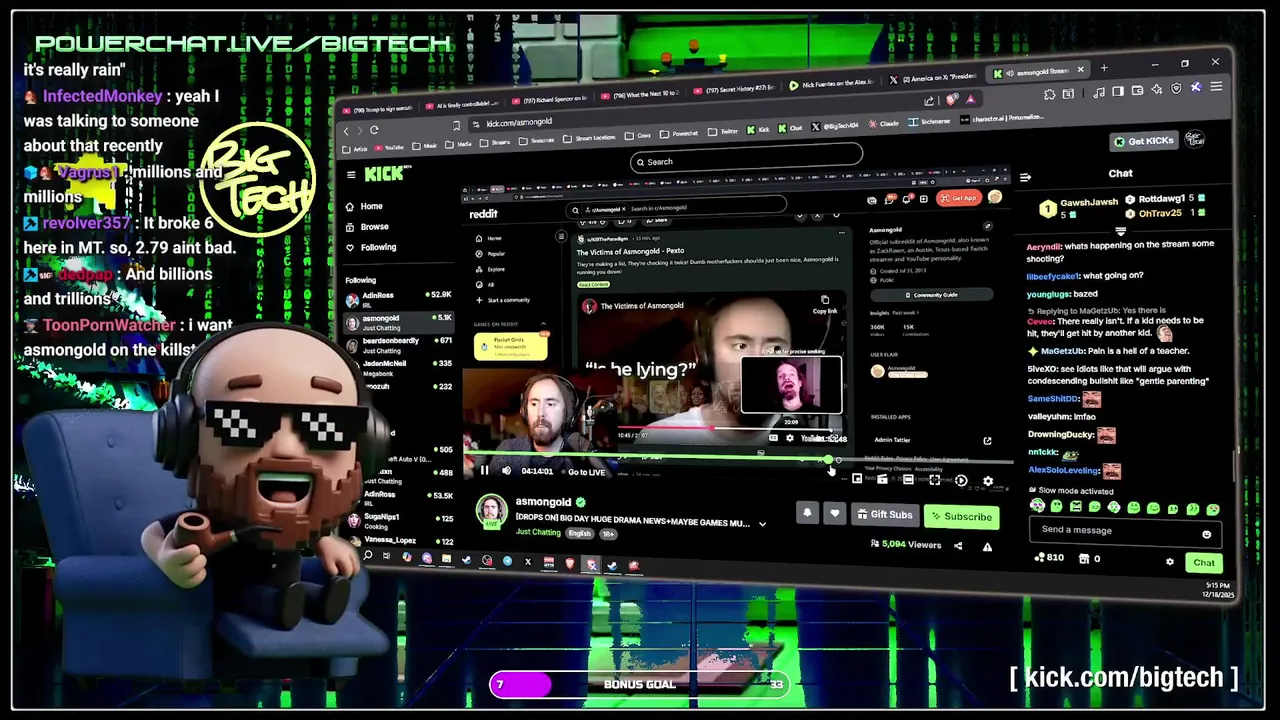Click Go to LIVE
The height and width of the screenshot is (720, 1280).
(586, 472)
